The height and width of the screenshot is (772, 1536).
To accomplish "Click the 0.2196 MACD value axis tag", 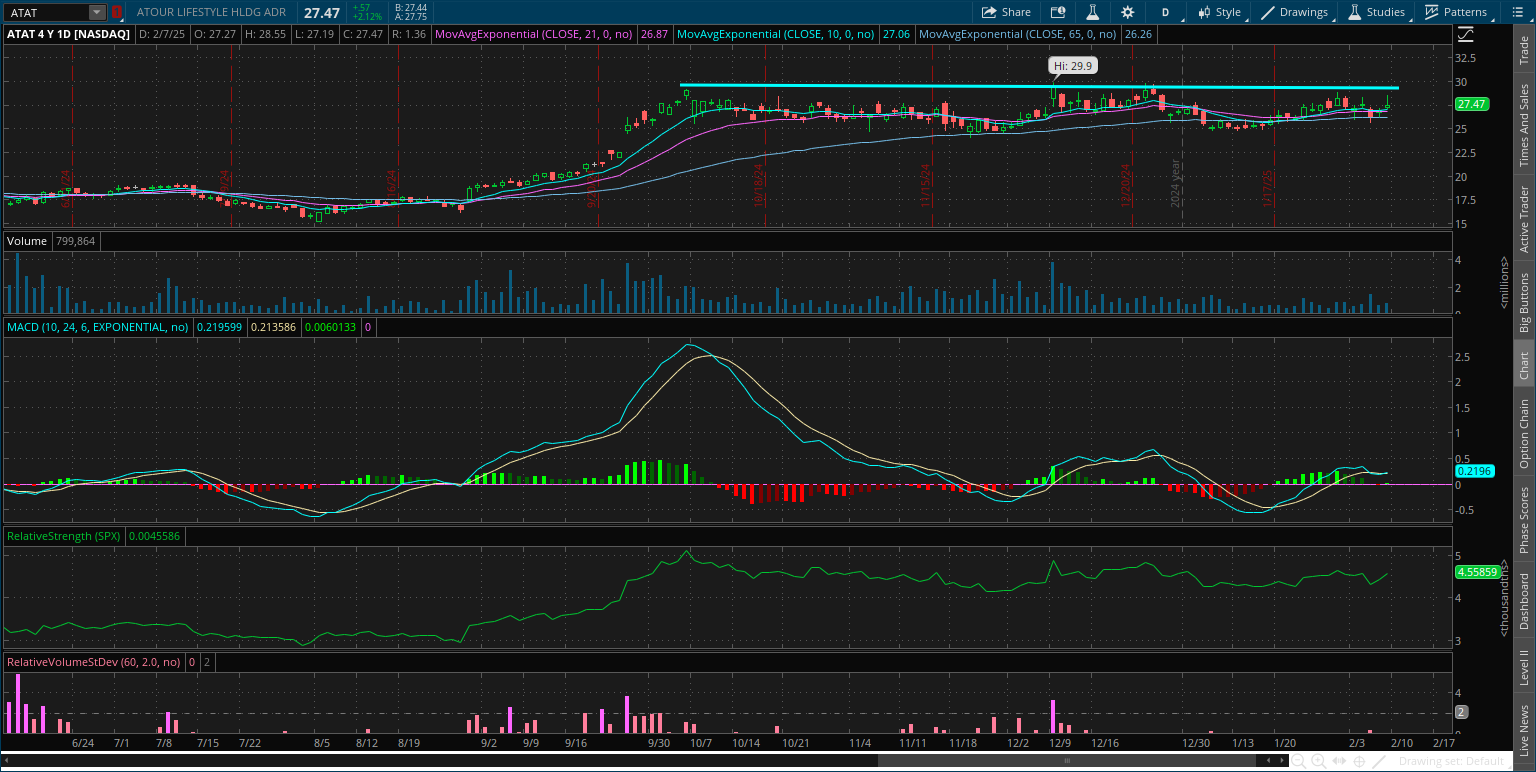I will coord(1475,471).
